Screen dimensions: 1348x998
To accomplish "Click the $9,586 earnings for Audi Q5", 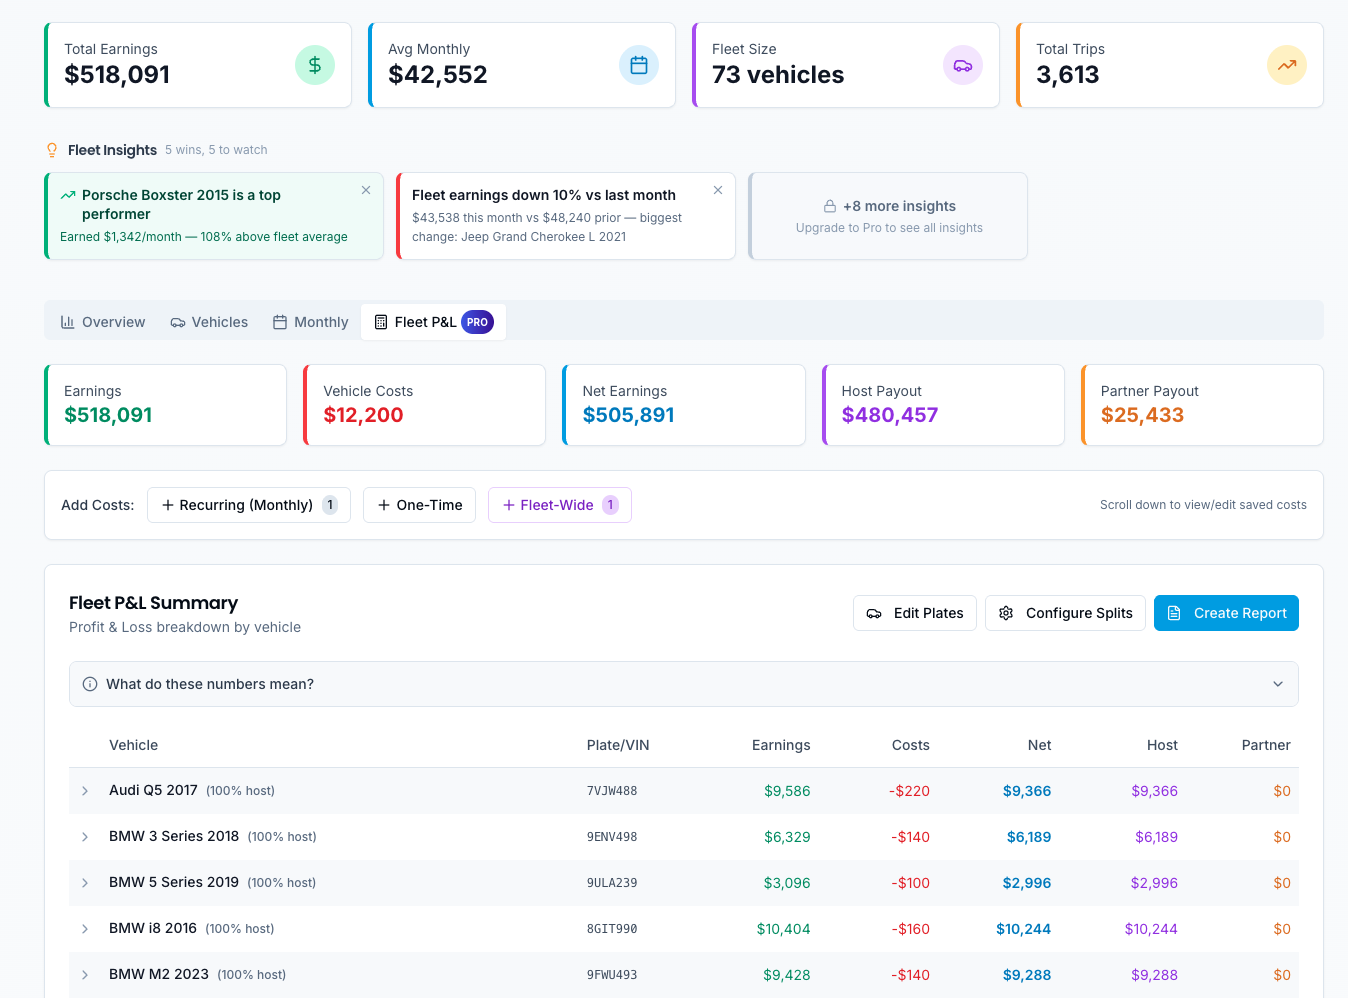I will (787, 791).
